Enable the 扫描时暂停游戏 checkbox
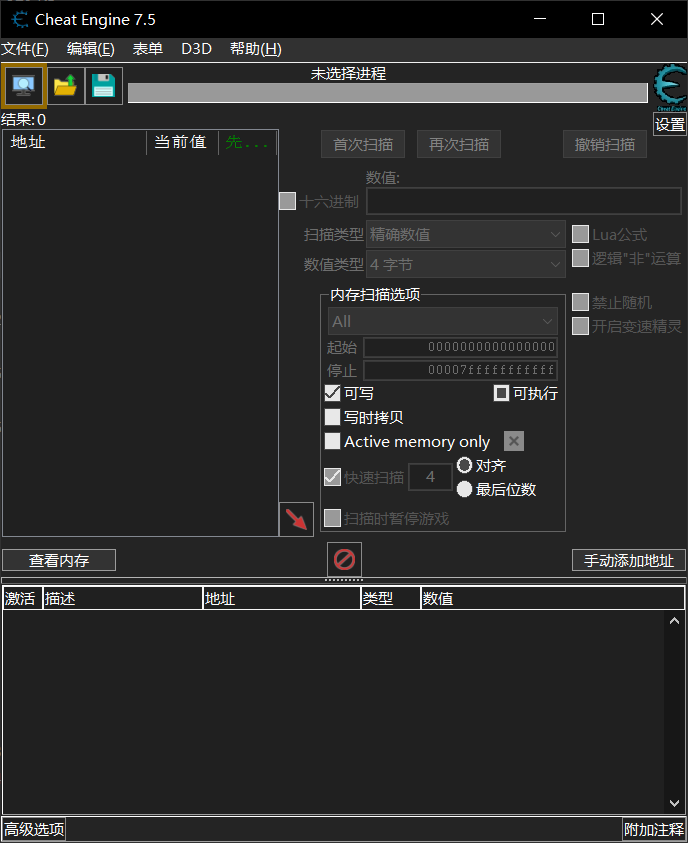The height and width of the screenshot is (843, 688). pyautogui.click(x=333, y=518)
